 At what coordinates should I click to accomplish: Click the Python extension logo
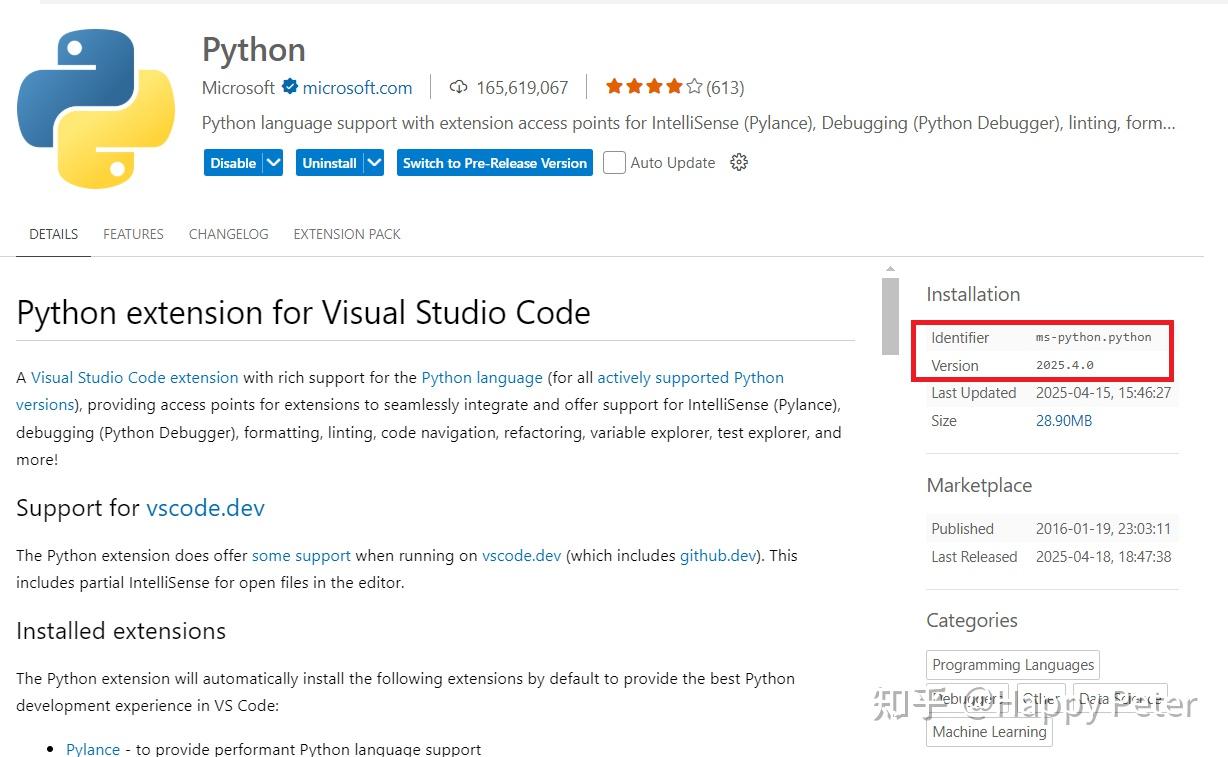[x=96, y=109]
